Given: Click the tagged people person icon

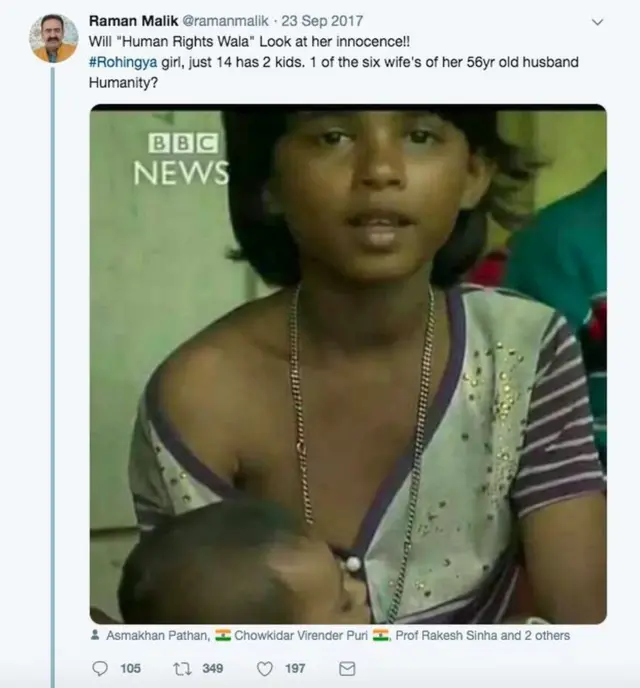Looking at the screenshot, I should [x=95, y=635].
